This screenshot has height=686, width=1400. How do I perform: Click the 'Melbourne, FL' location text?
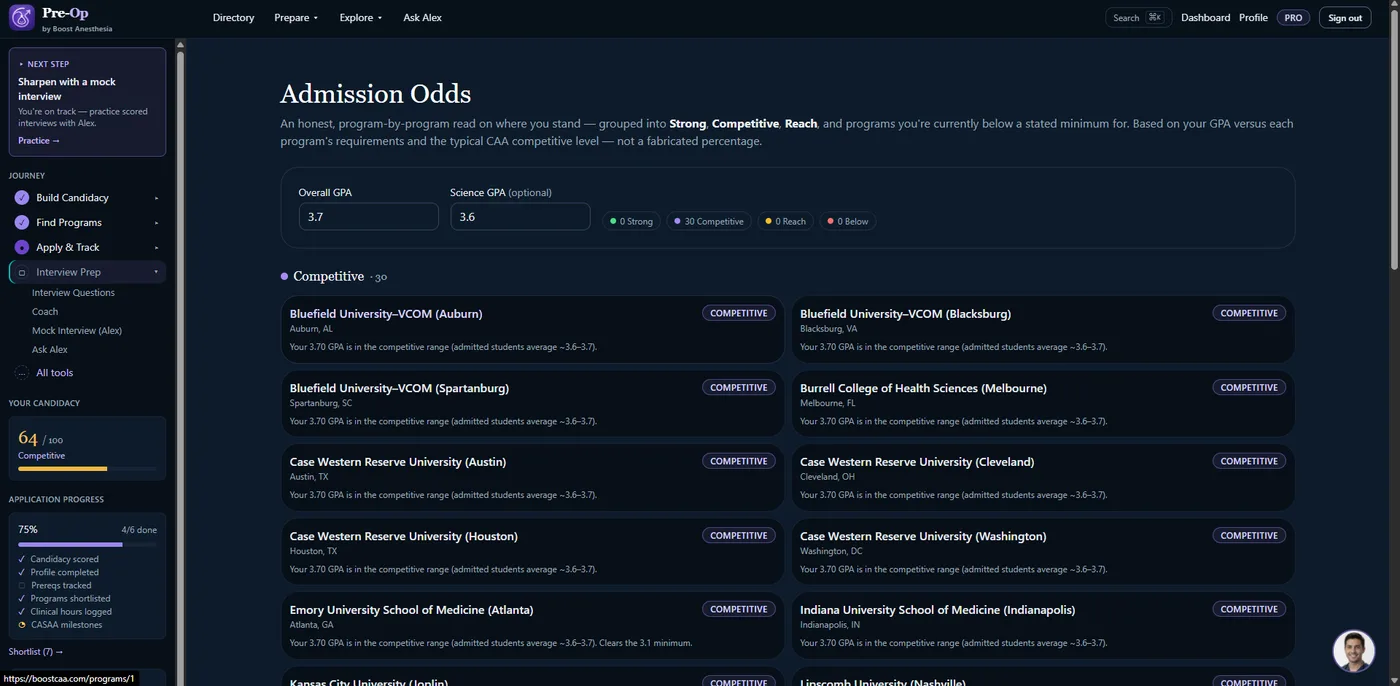(x=828, y=404)
